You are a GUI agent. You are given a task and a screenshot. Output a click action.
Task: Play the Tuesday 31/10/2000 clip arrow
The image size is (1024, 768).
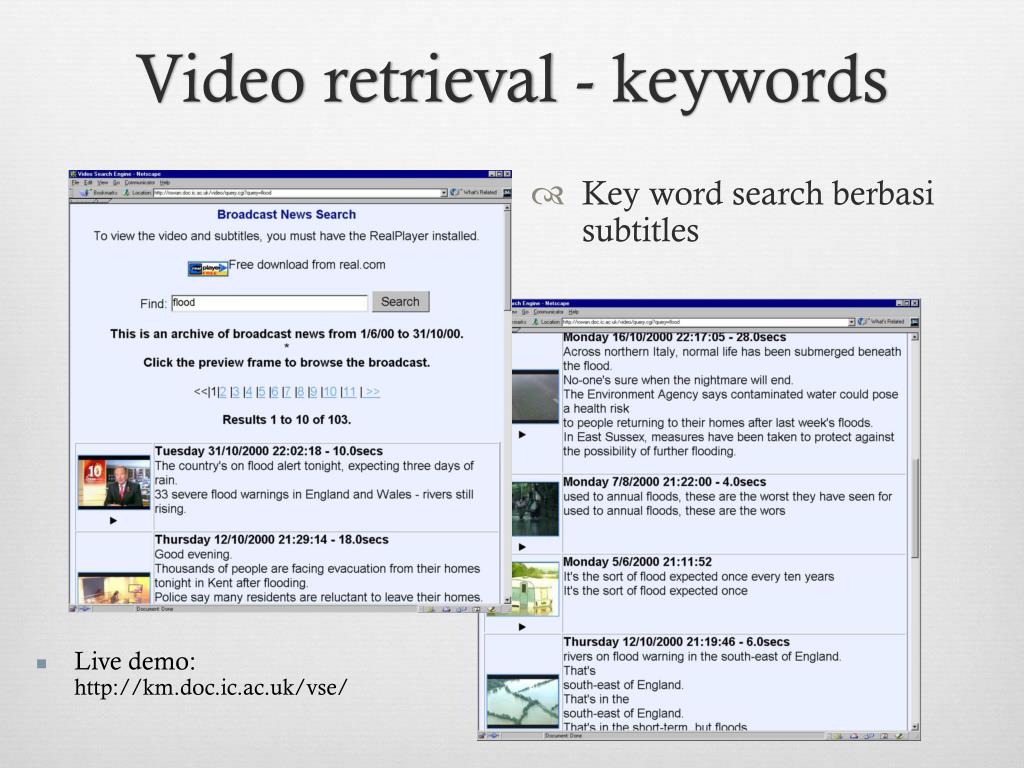point(113,520)
